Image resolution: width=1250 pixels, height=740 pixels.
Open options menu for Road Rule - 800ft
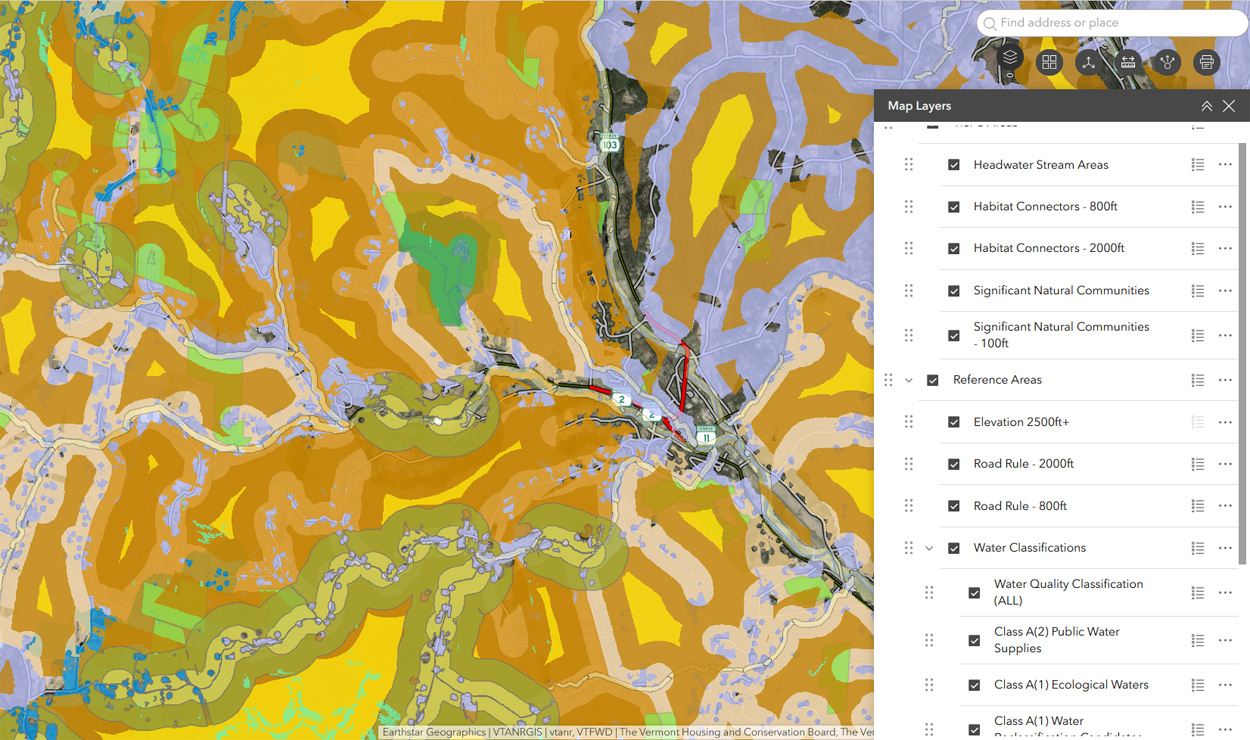pyautogui.click(x=1225, y=506)
